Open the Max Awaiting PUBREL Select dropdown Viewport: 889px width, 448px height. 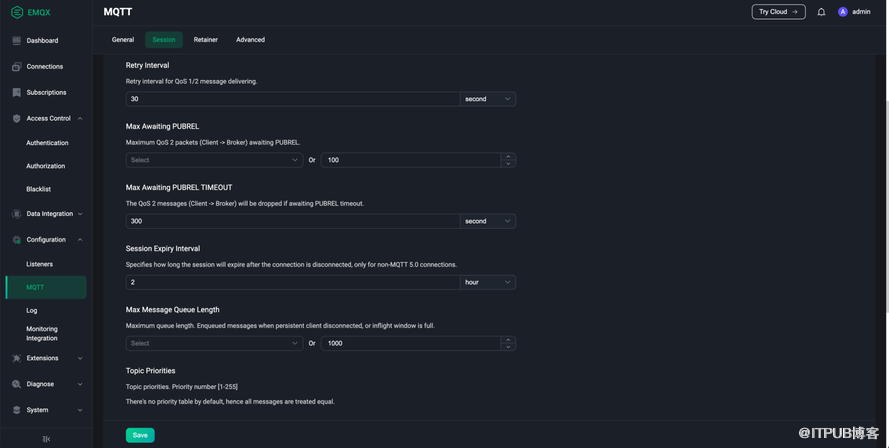[214, 160]
